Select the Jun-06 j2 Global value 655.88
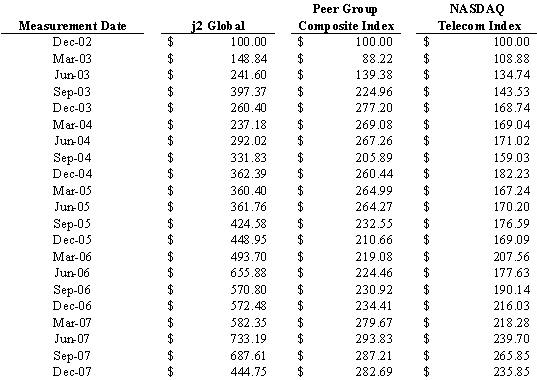This screenshot has width=537, height=380. 248,273
